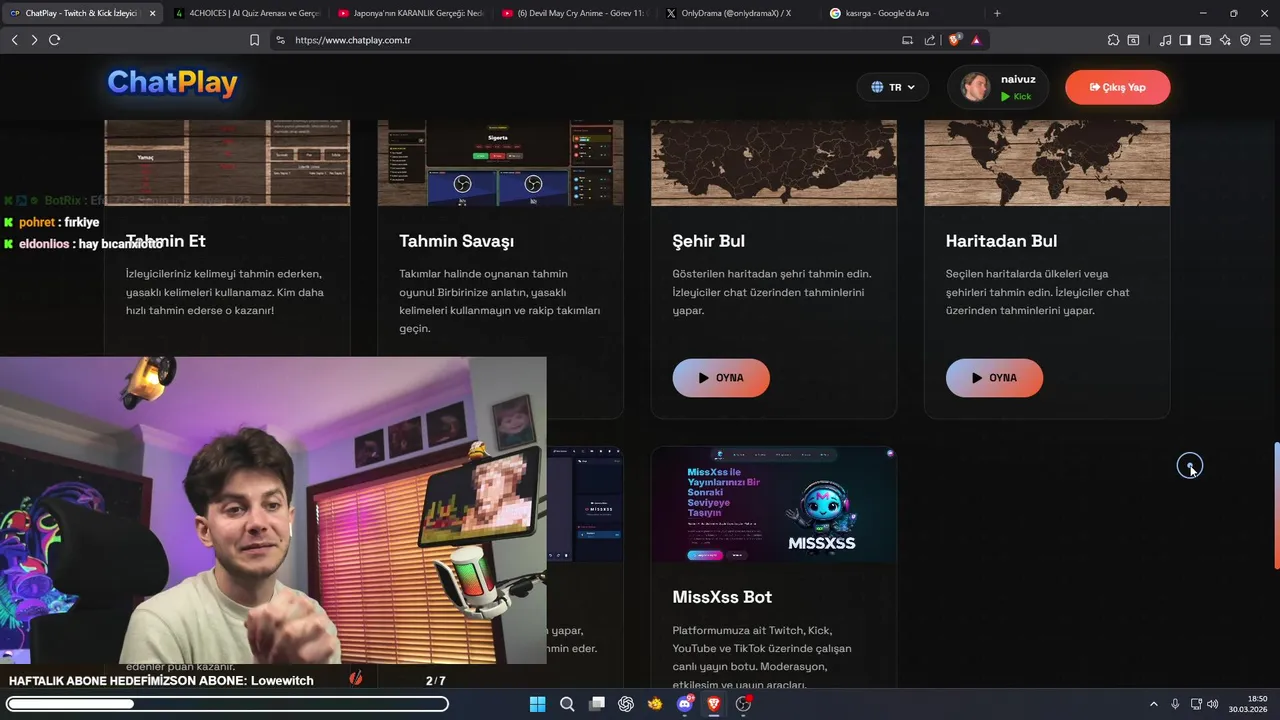
Task: Open the Brave VPN shield icon
Action: click(1245, 40)
